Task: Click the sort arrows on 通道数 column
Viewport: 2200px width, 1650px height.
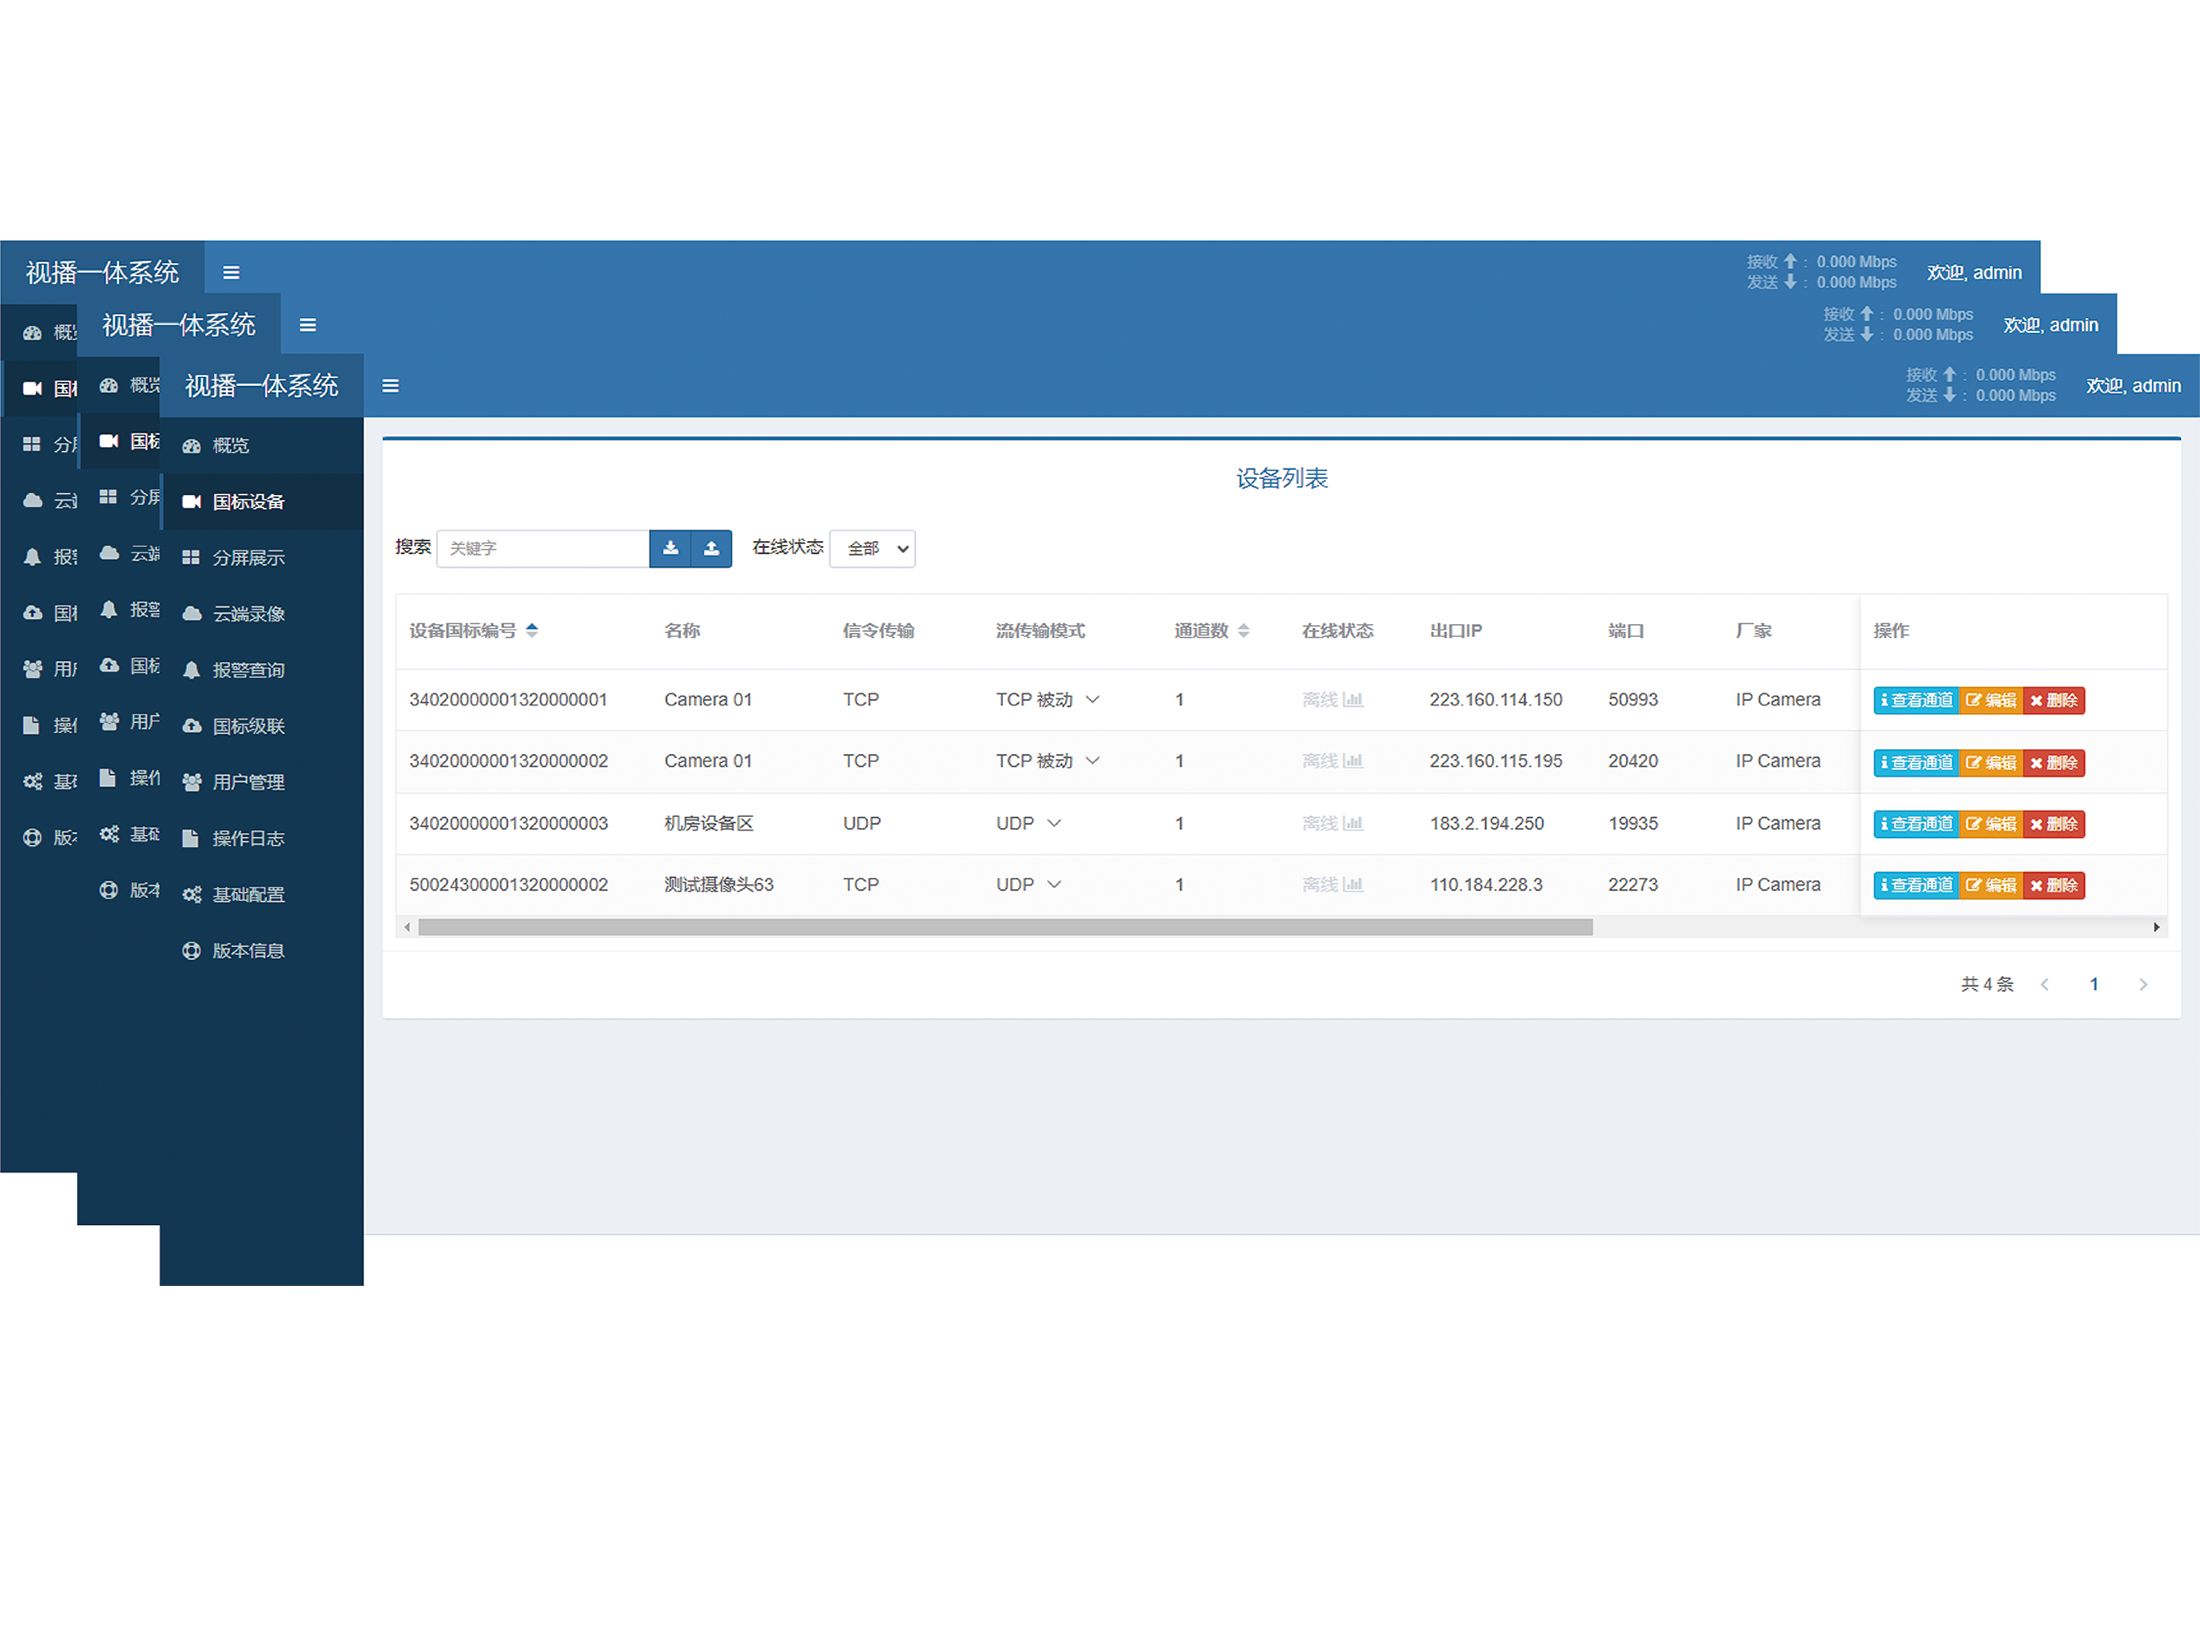Action: [1243, 630]
